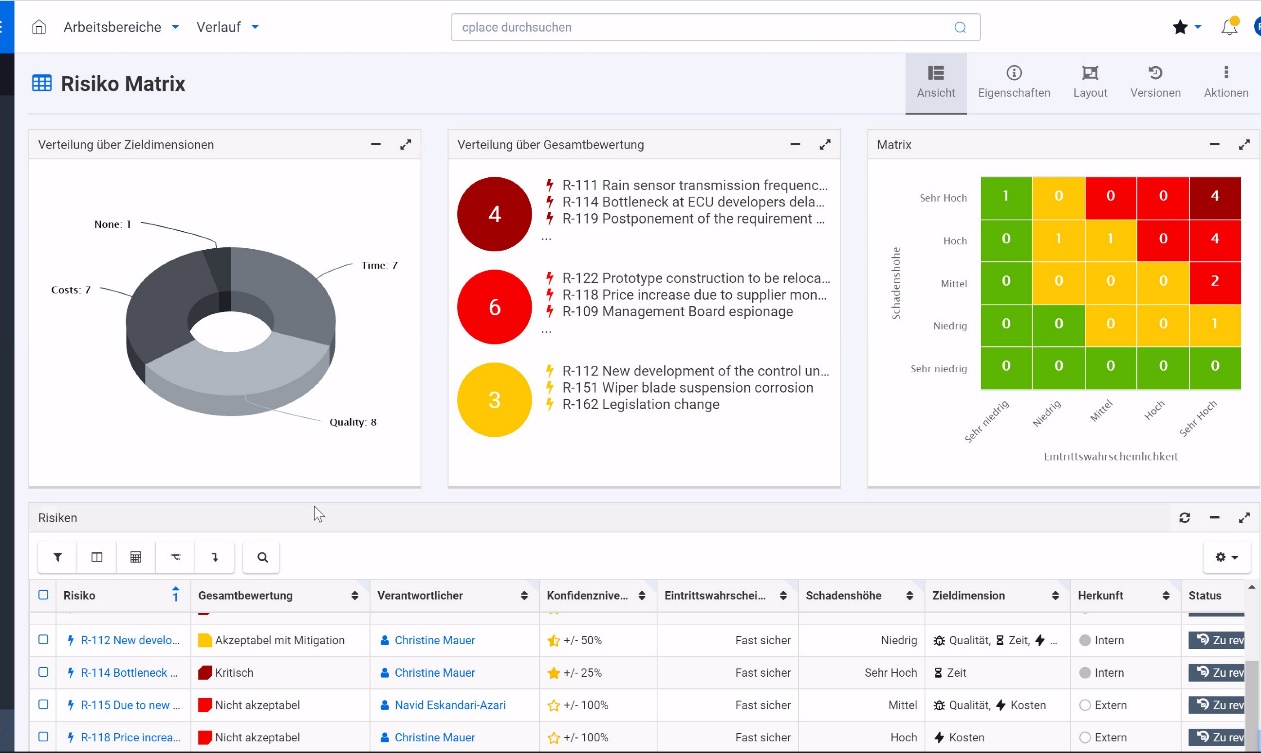Open the home page icon
Image resolution: width=1261 pixels, height=753 pixels.
pyautogui.click(x=39, y=27)
